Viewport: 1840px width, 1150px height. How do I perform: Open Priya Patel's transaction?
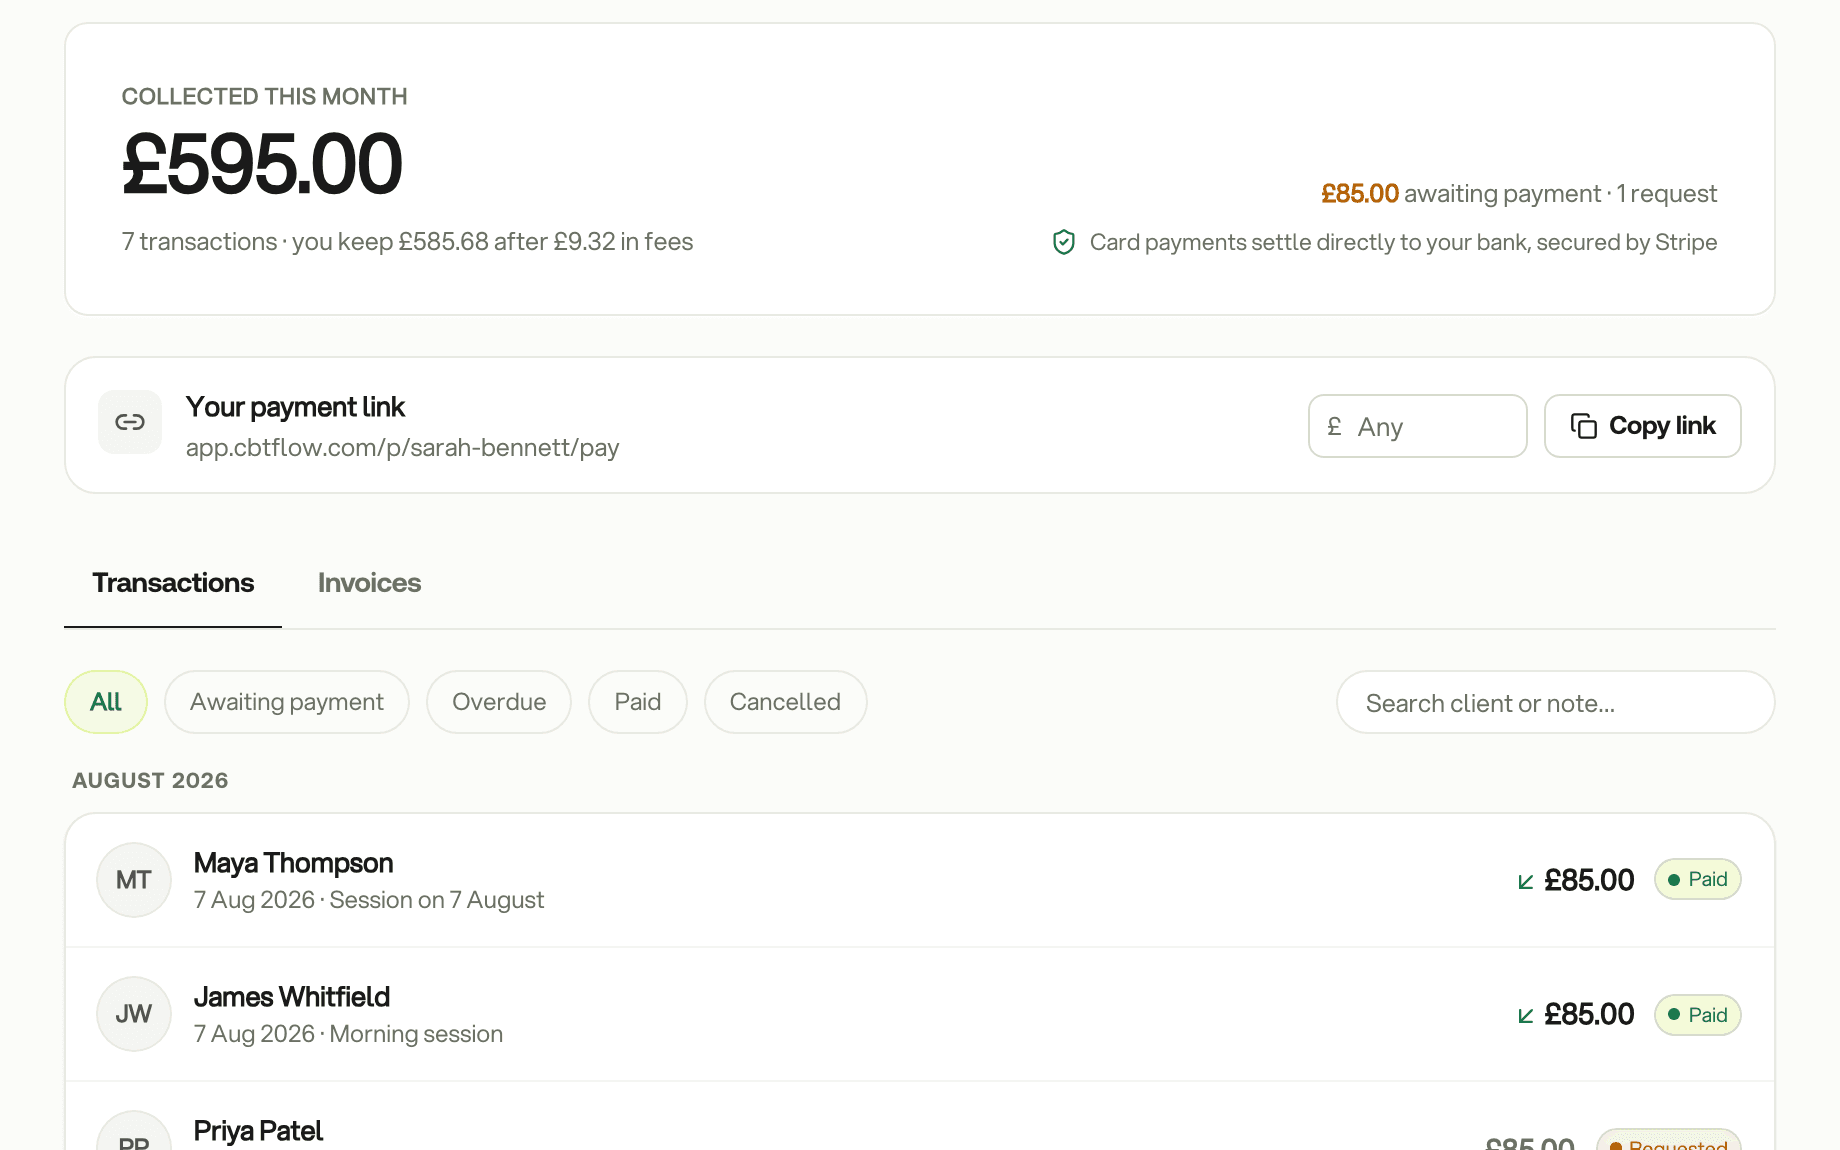coord(920,1116)
